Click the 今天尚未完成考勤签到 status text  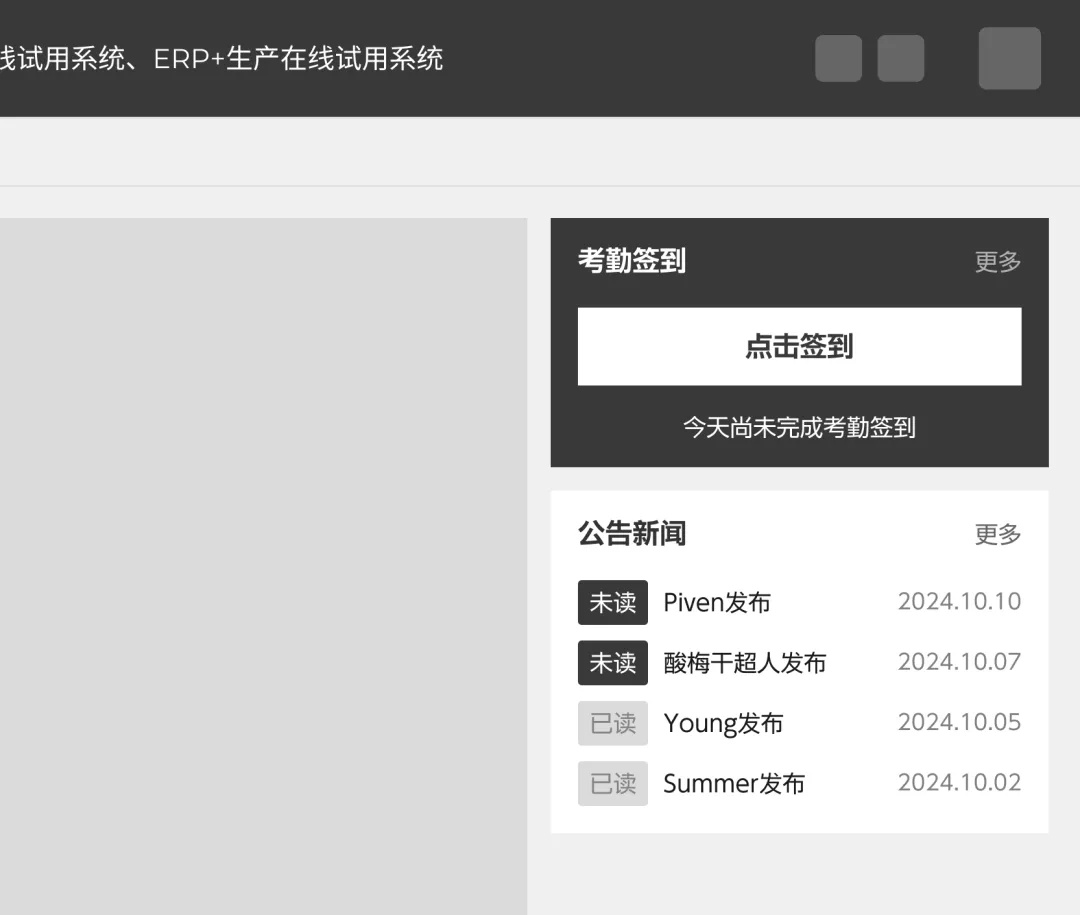tap(799, 427)
